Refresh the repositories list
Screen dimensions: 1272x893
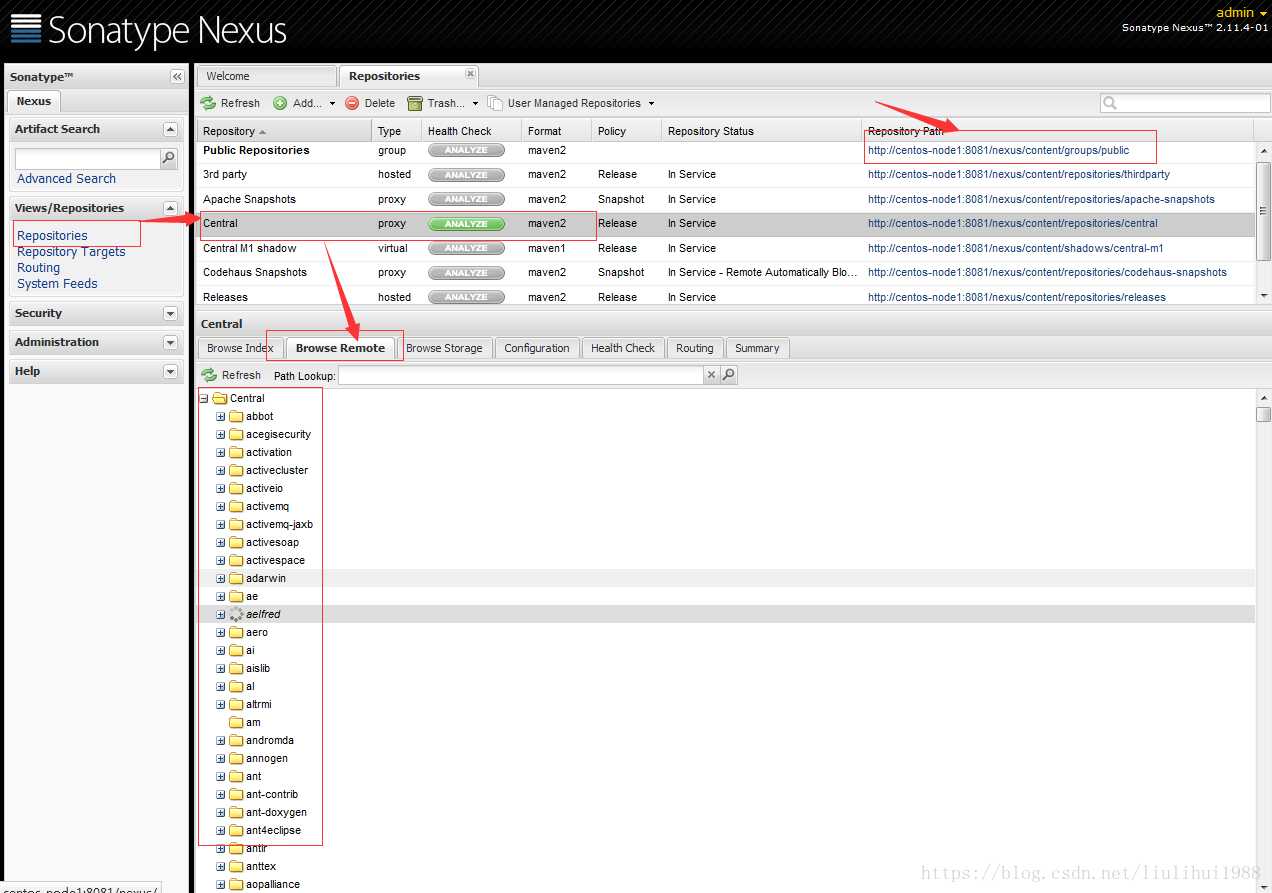[x=230, y=103]
